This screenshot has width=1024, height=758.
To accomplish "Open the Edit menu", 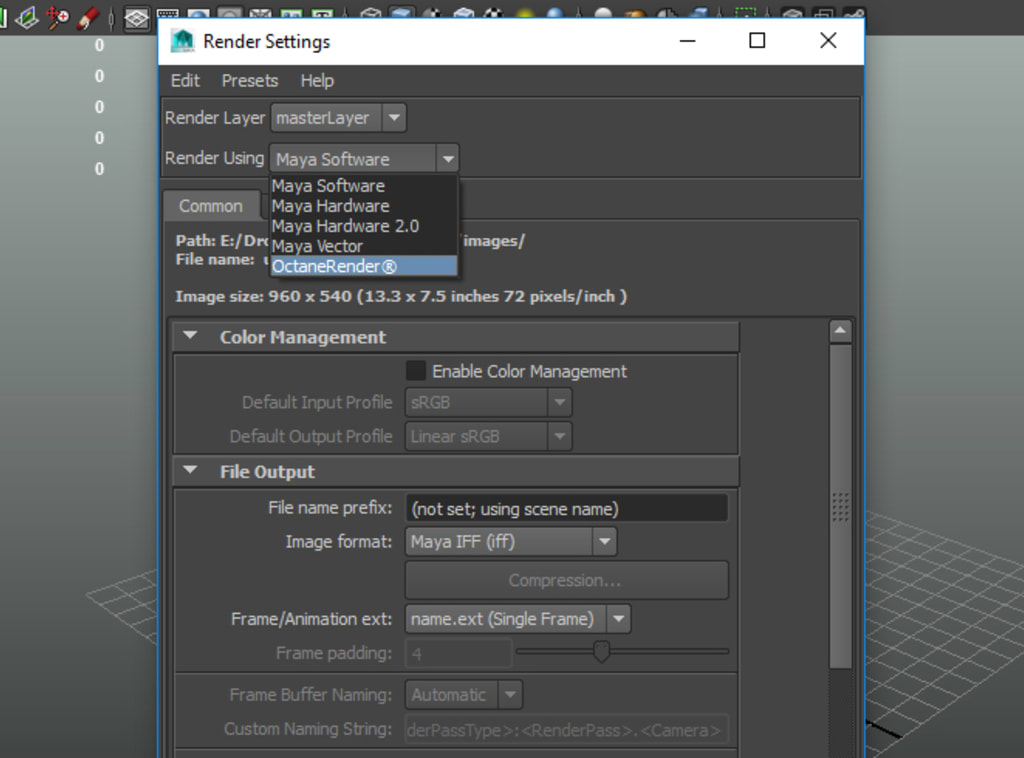I will 185,81.
